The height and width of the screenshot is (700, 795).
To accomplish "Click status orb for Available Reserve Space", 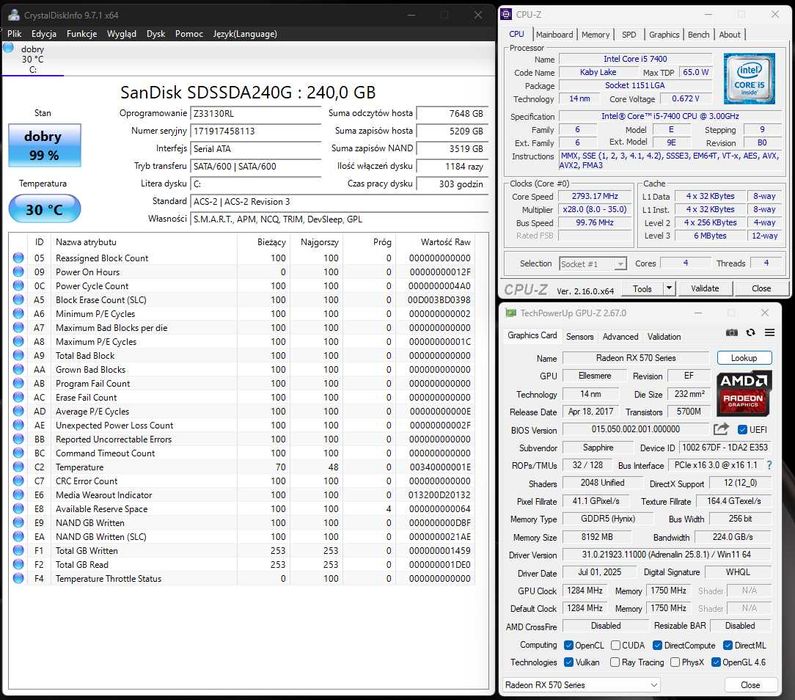I will click(18, 509).
